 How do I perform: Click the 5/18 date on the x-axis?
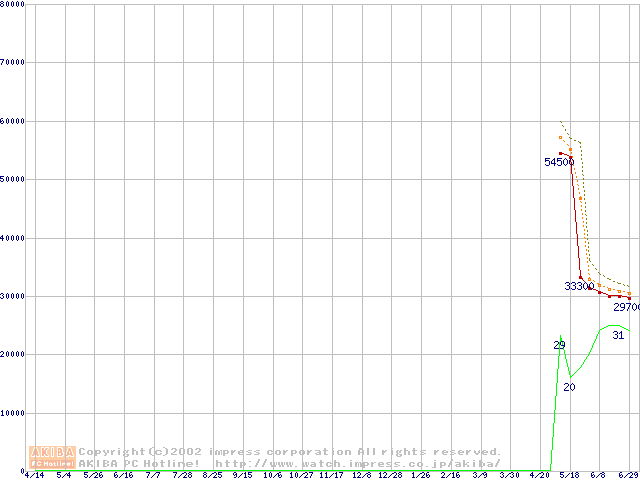[x=569, y=476]
